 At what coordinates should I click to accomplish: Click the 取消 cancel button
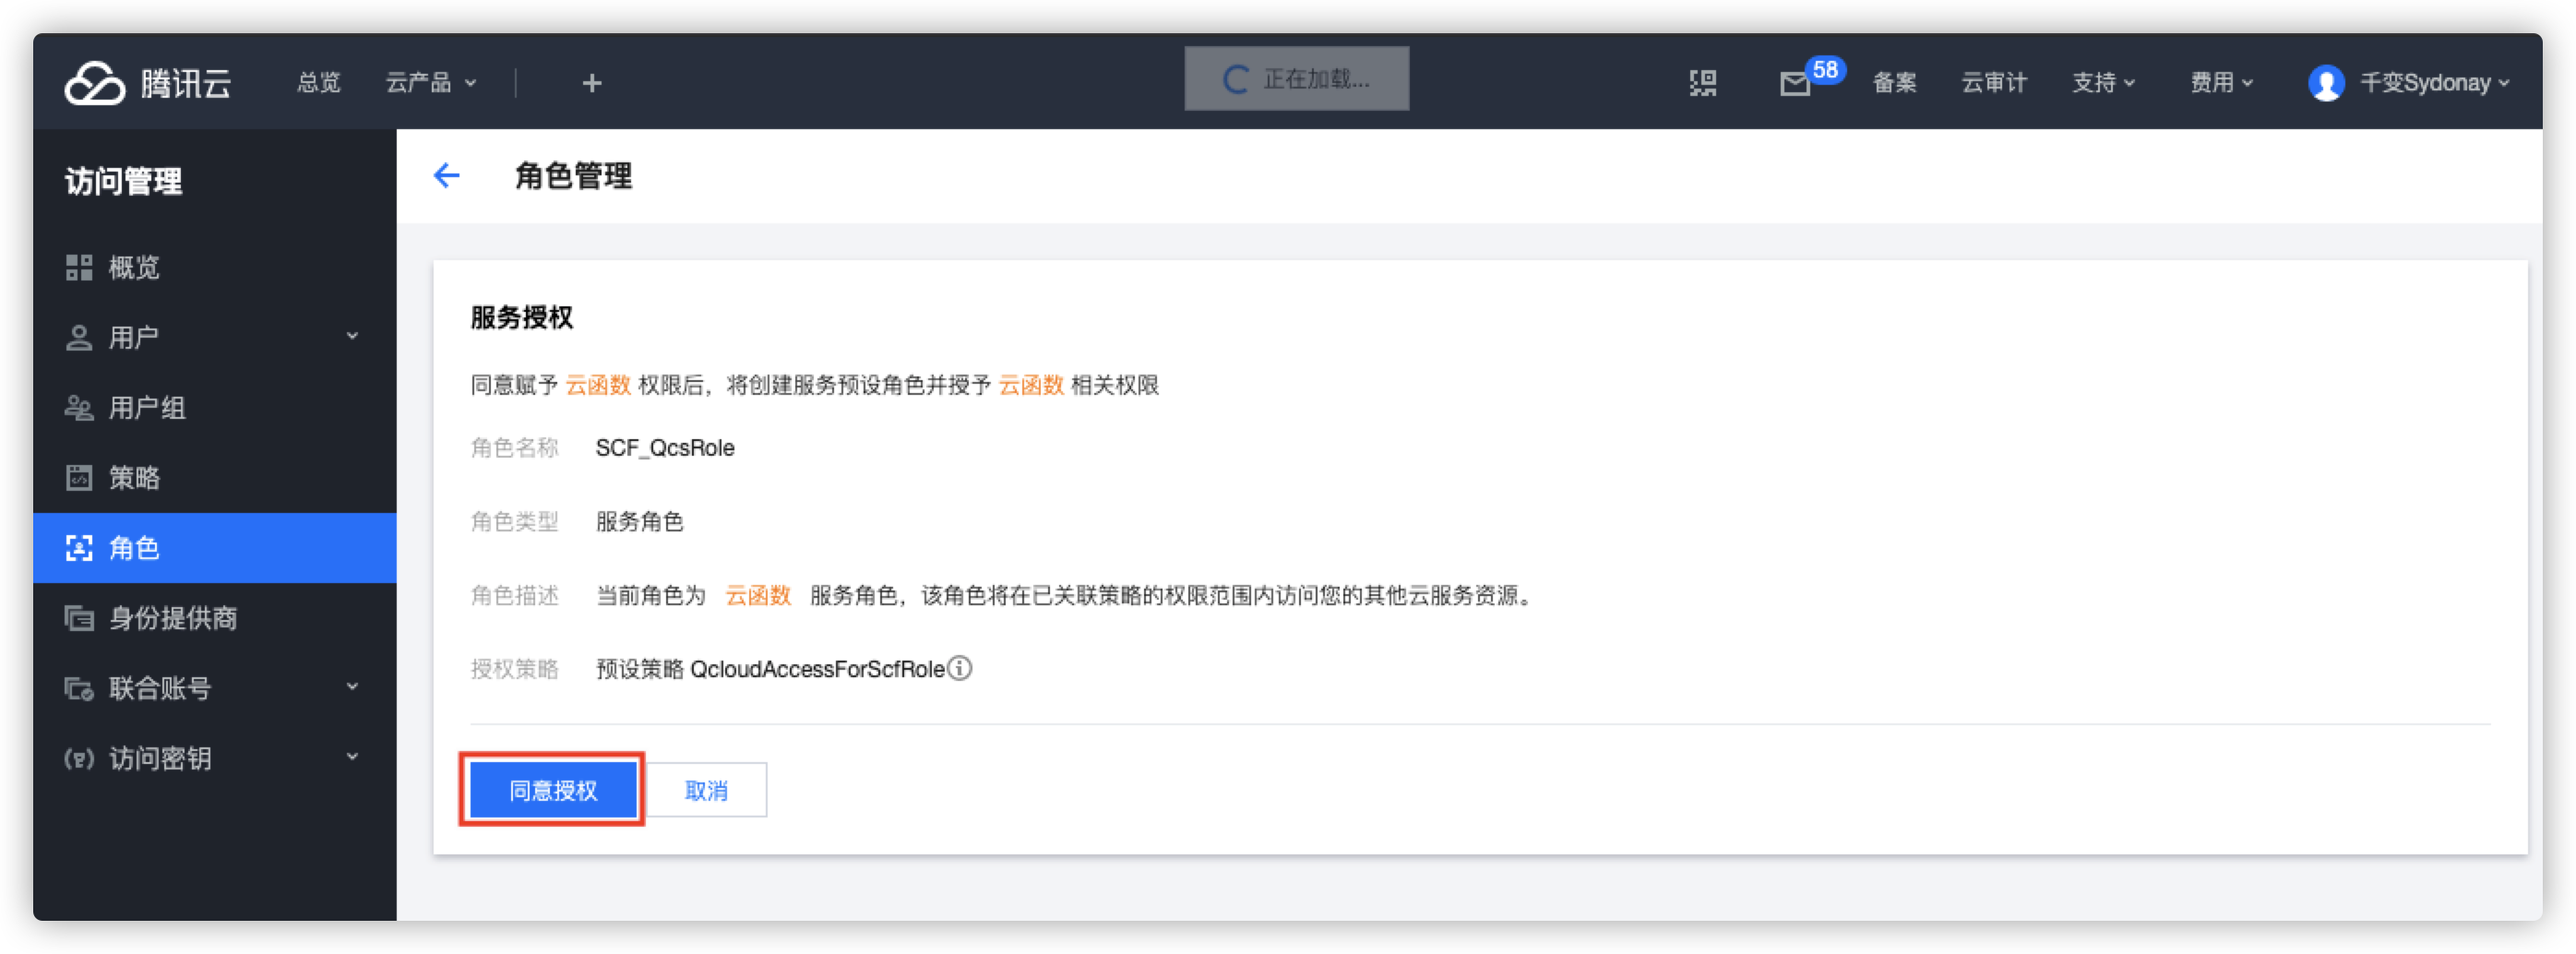click(706, 790)
